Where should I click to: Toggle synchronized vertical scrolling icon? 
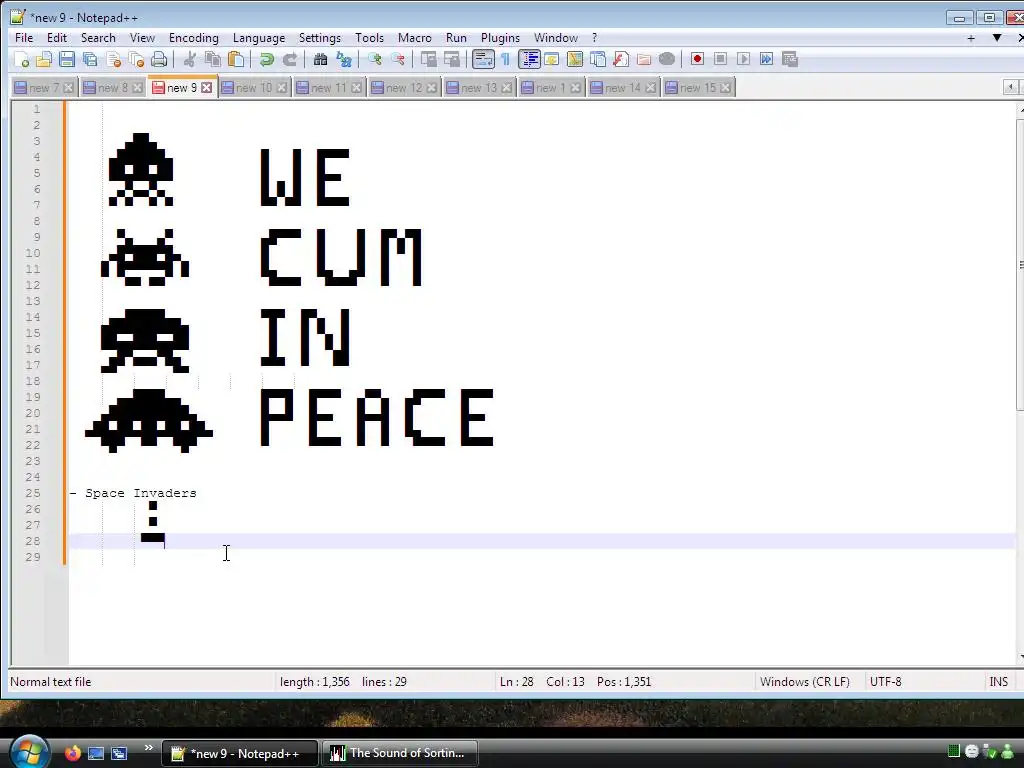tap(428, 59)
